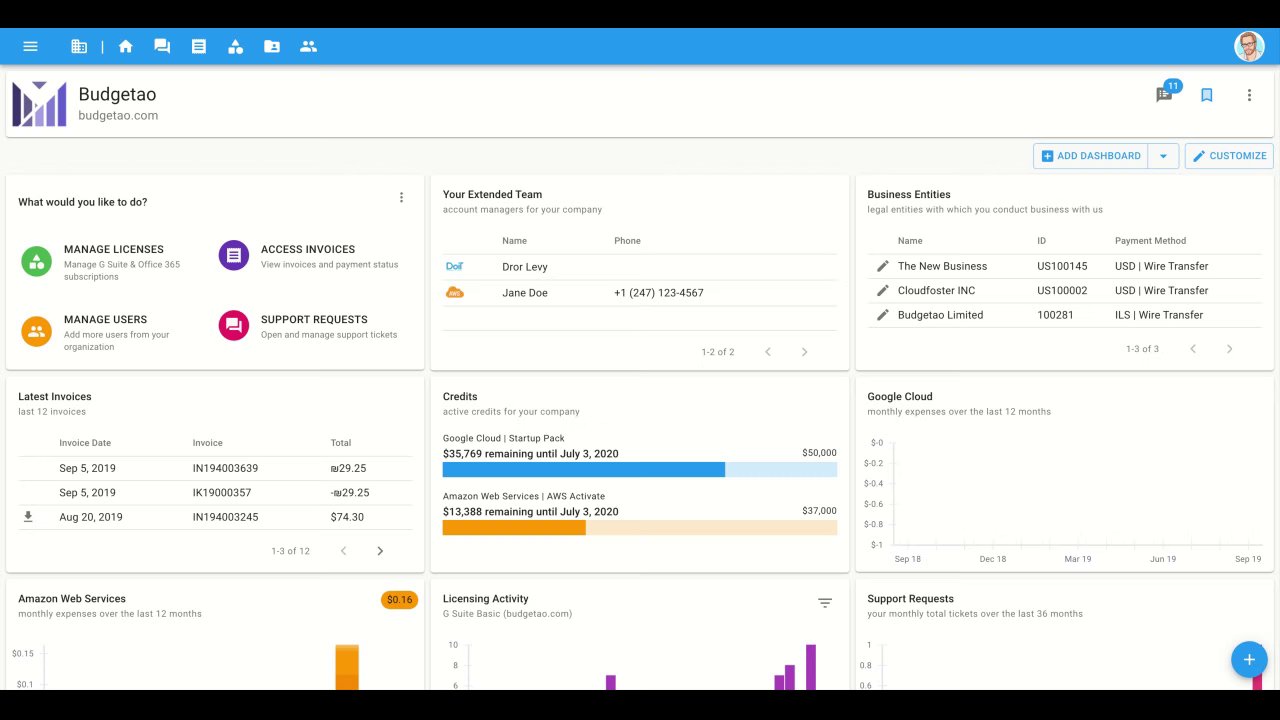Viewport: 1280px width, 720px height.
Task: Open the Licensing Activity filter icon
Action: (x=825, y=603)
